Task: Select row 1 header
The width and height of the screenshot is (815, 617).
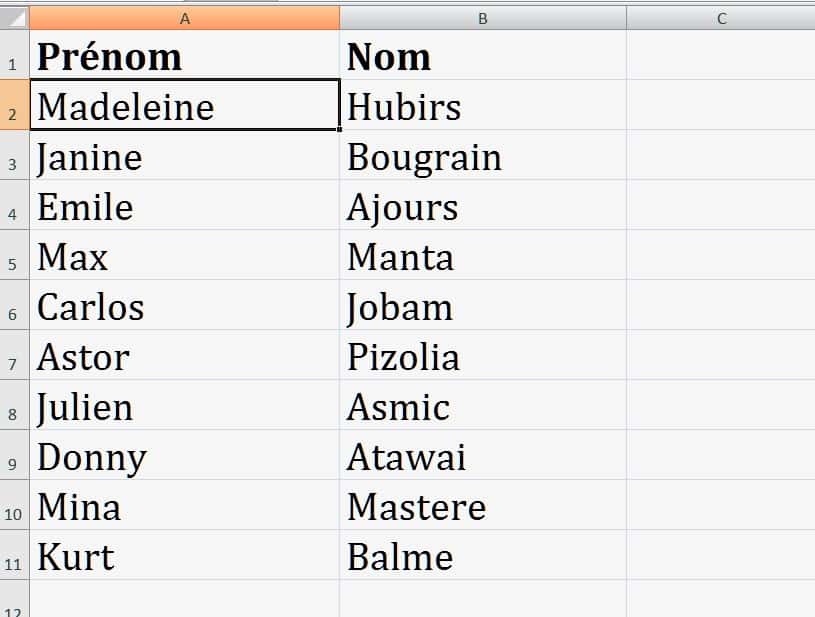Action: click(14, 56)
